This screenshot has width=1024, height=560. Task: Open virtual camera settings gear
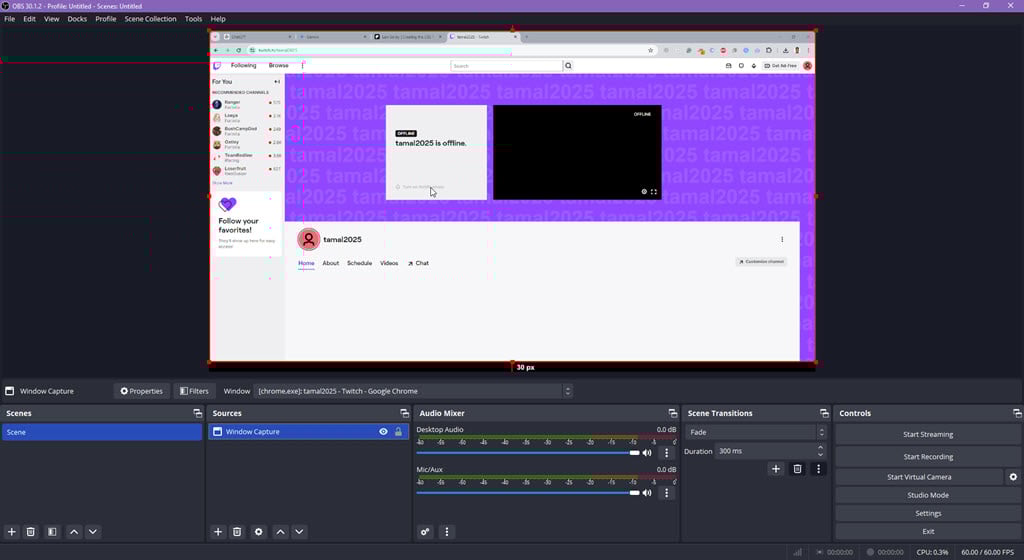click(1013, 477)
